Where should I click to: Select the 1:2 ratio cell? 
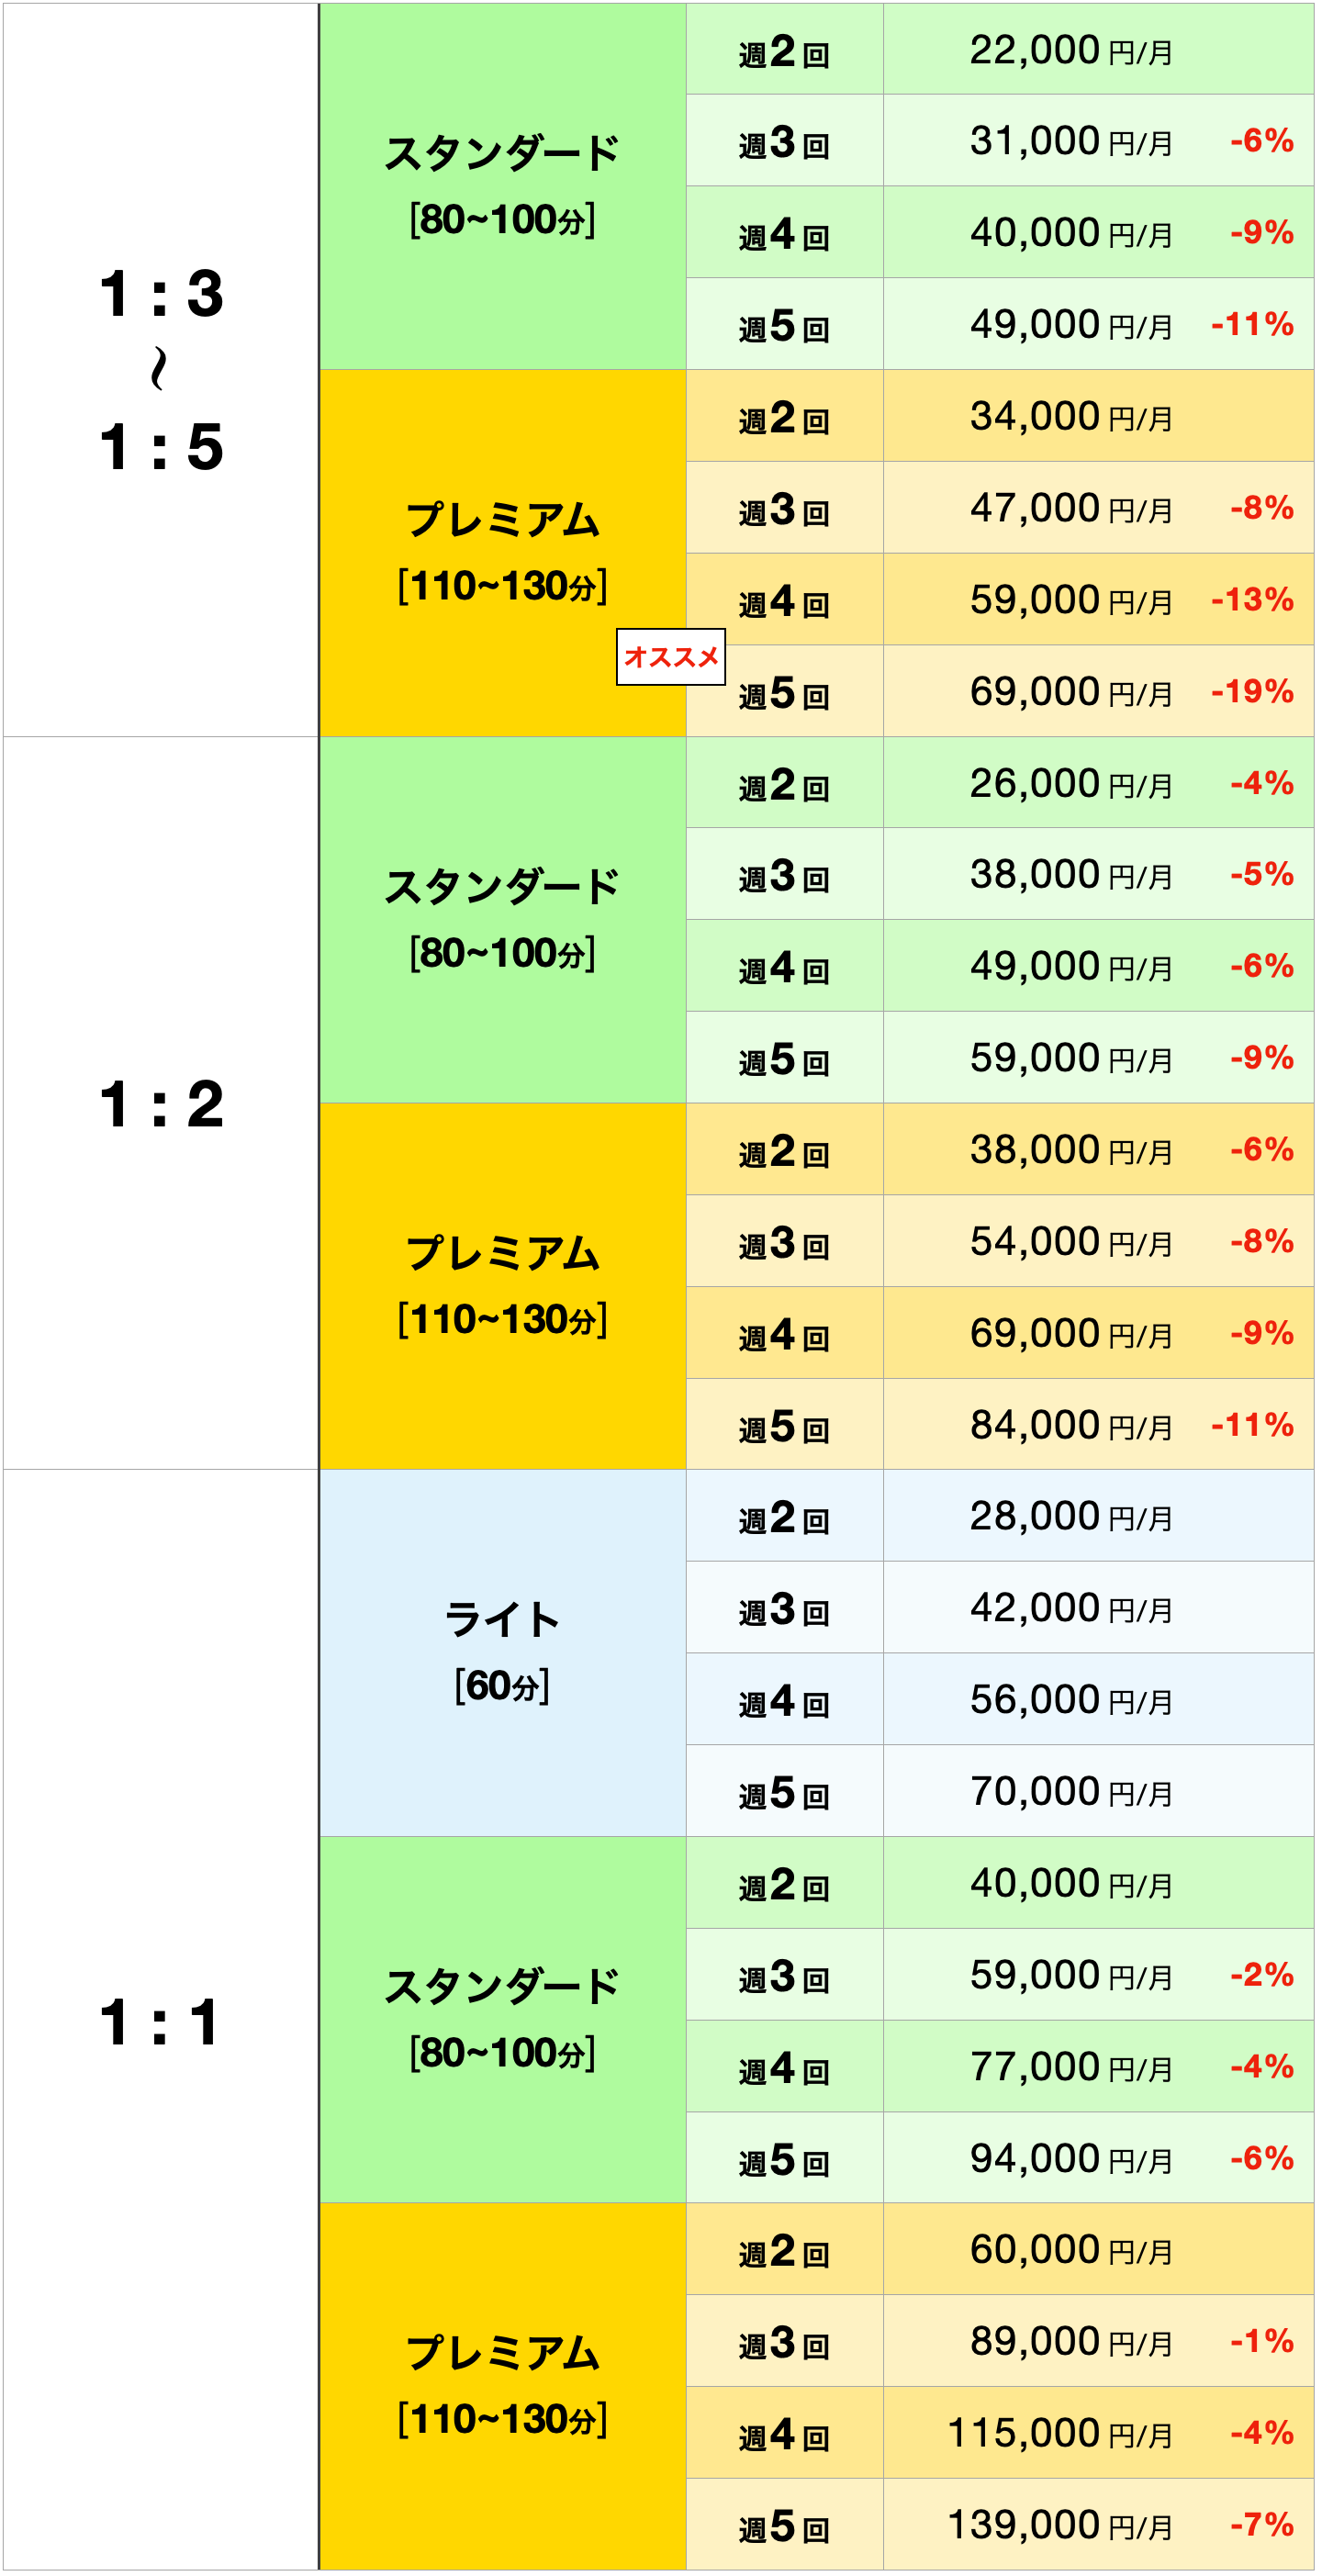161,1103
